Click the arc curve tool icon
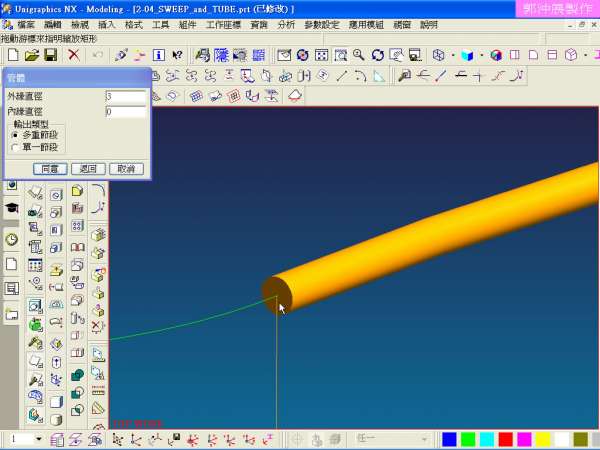 click(360, 76)
